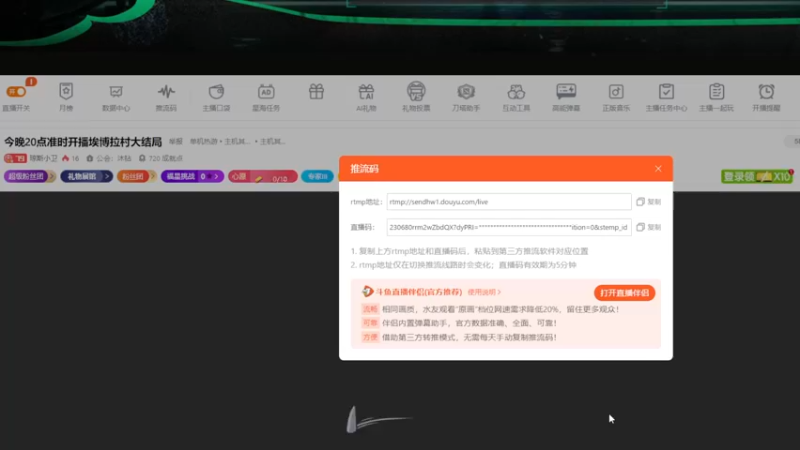Viewport: 800px width, 450px height.
Task: Click the red level badge before streamer name
Action: click(x=15, y=158)
